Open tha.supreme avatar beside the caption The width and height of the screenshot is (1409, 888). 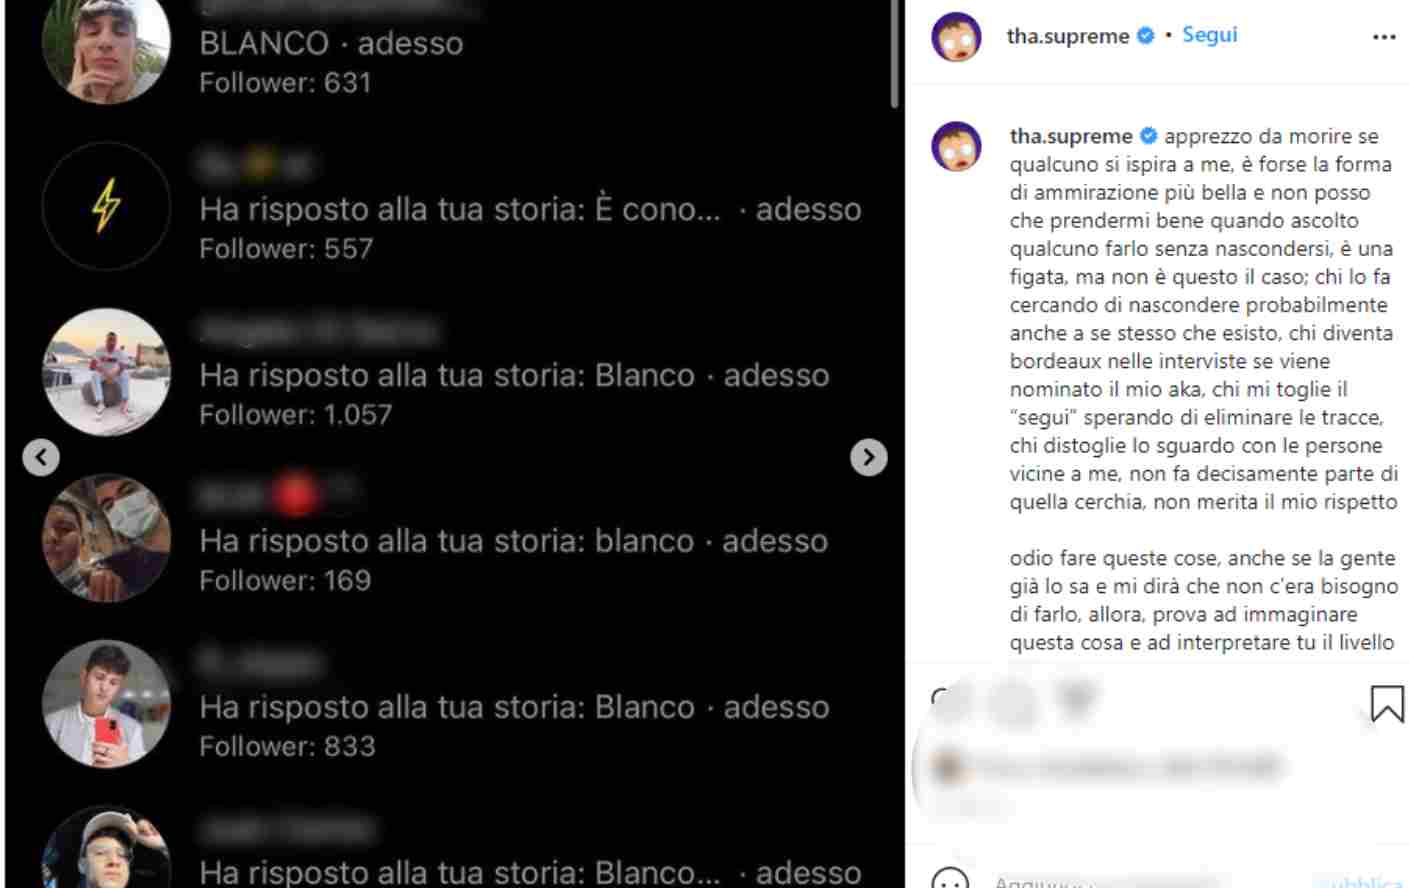(956, 146)
